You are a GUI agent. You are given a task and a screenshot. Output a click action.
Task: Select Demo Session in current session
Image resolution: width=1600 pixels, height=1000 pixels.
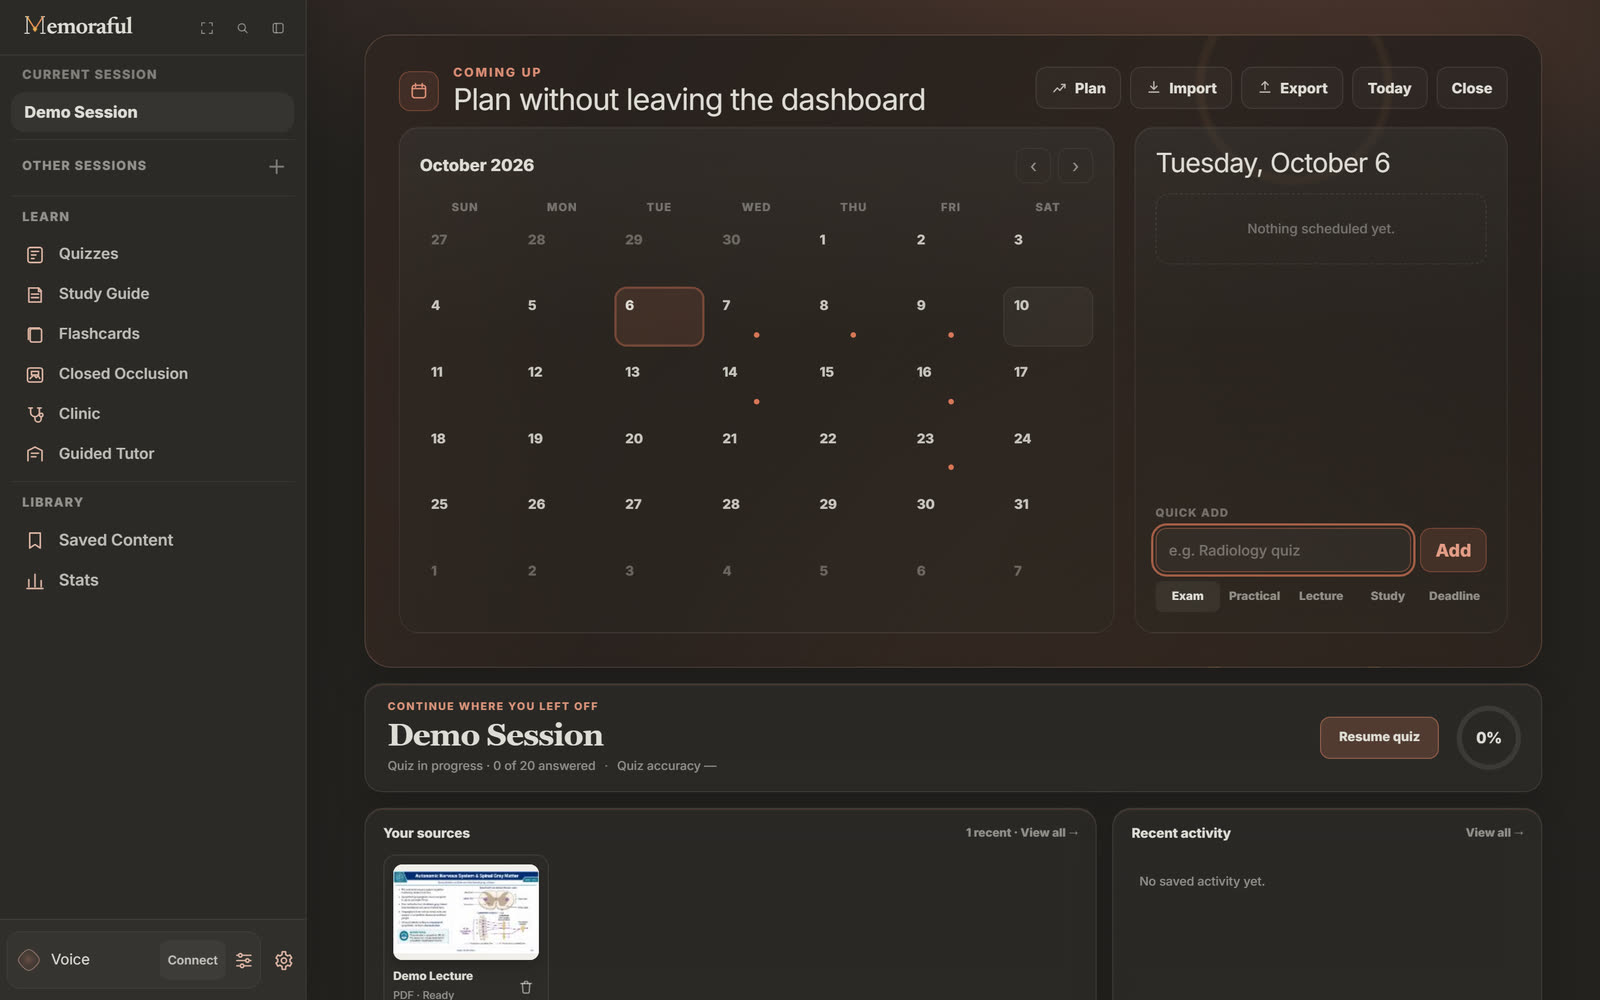click(152, 112)
